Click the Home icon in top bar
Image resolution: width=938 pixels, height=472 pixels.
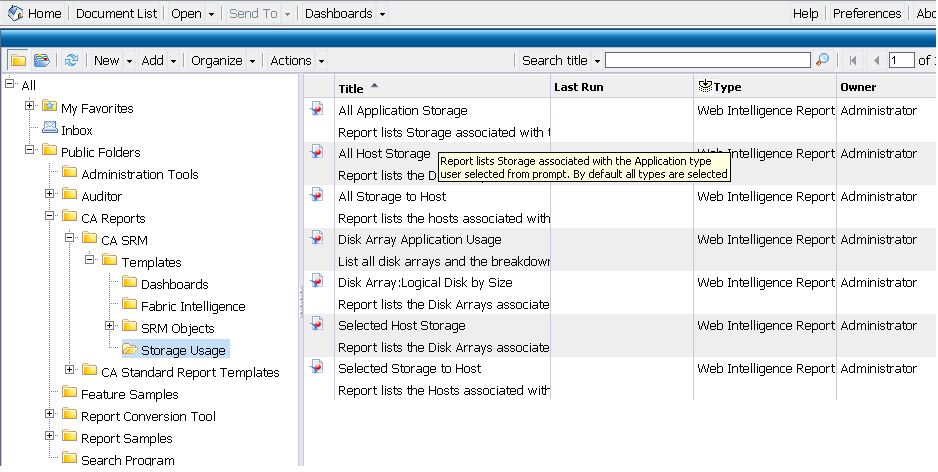coord(15,14)
